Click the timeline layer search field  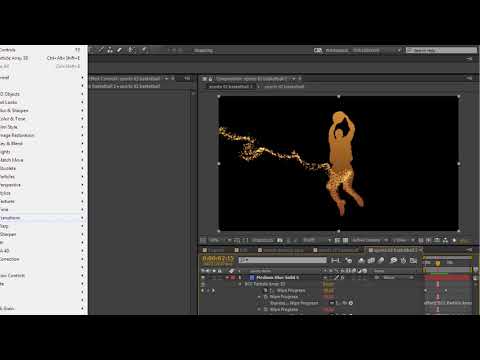coord(282,260)
